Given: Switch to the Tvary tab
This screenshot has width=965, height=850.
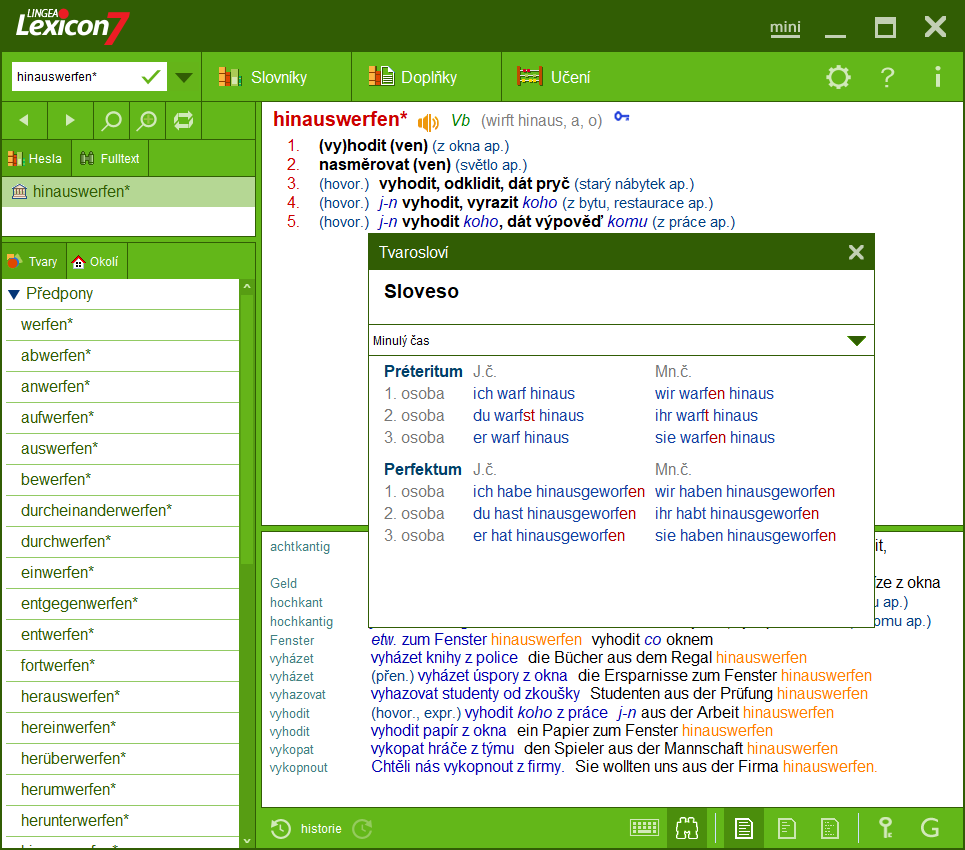Looking at the screenshot, I should [33, 262].
